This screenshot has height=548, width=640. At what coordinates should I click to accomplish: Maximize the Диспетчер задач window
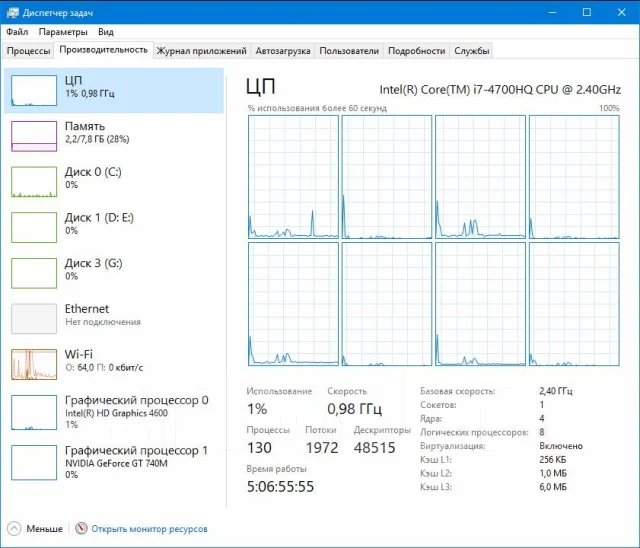tap(587, 12)
